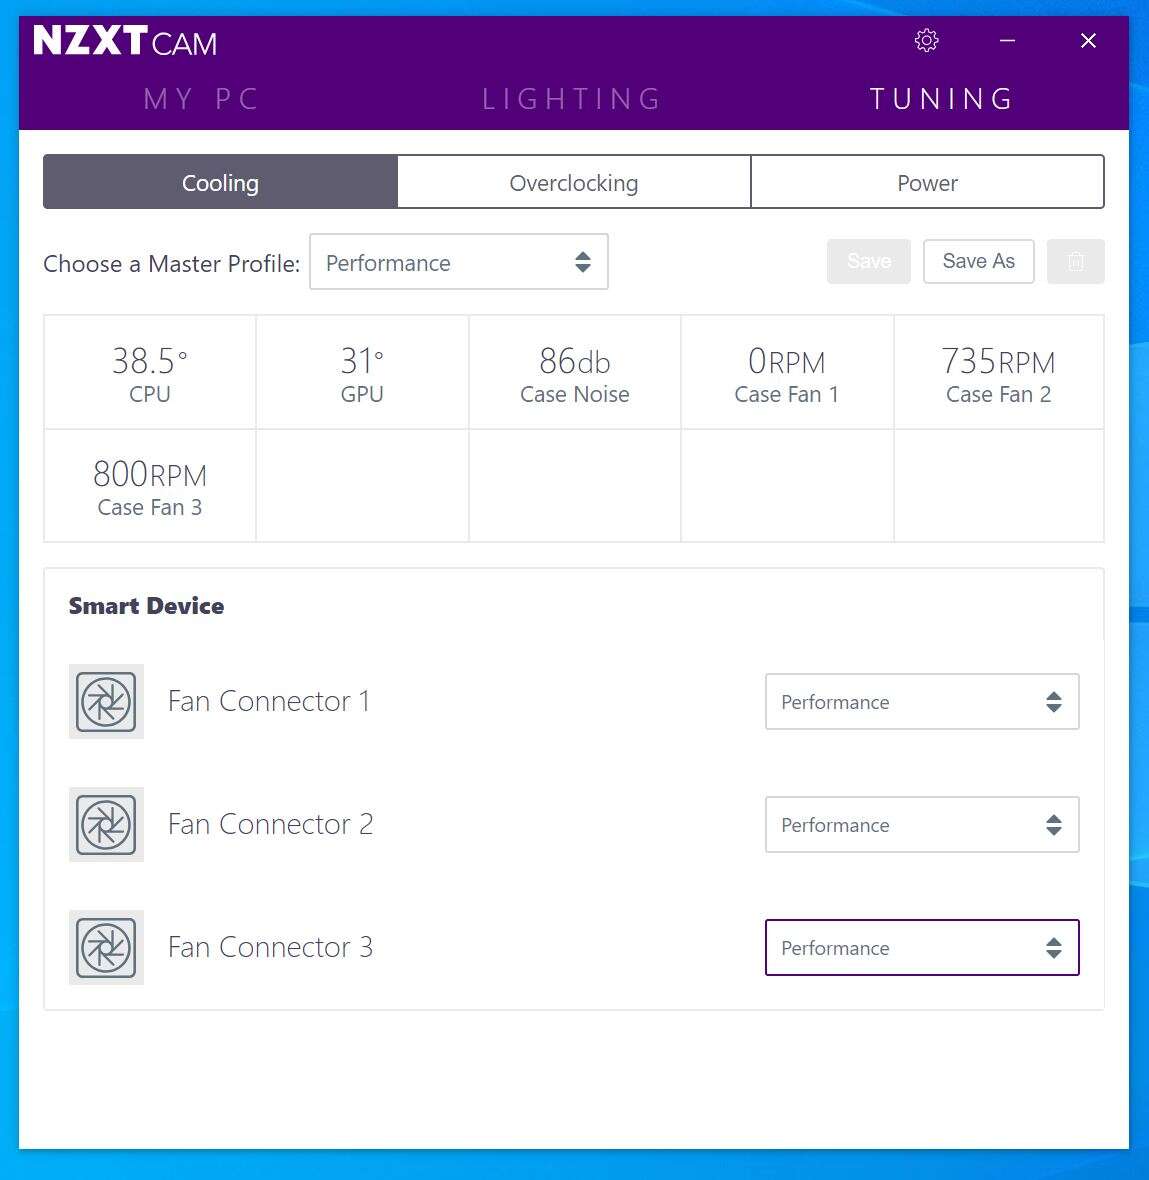Click the delete profile trash icon
Viewport: 1149px width, 1180px height.
point(1075,261)
